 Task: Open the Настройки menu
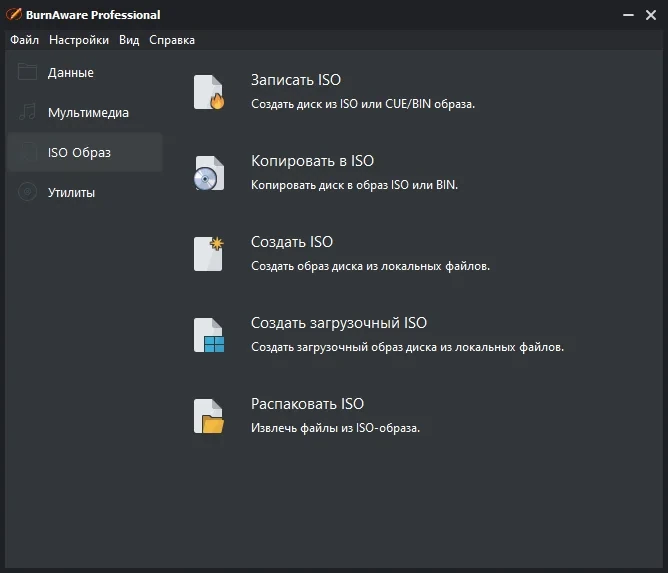point(79,40)
